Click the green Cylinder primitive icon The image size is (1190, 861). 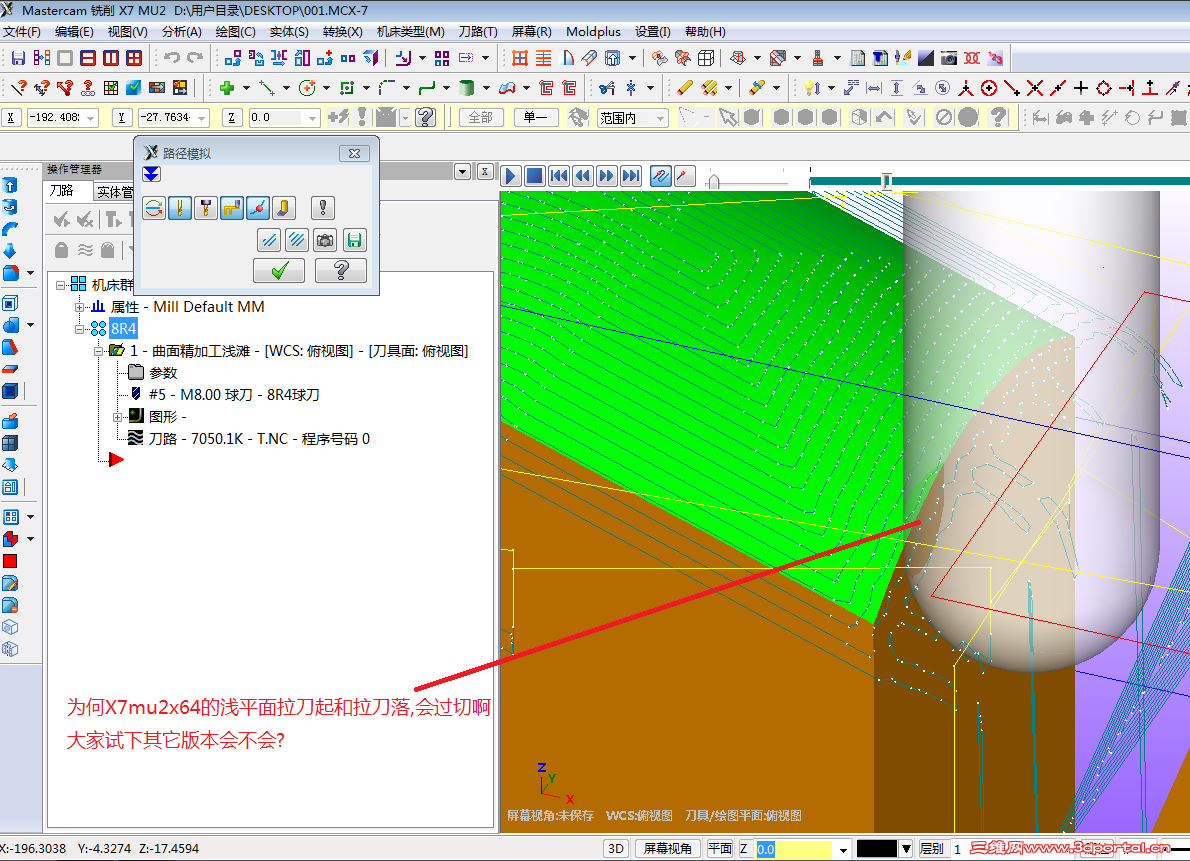click(467, 88)
